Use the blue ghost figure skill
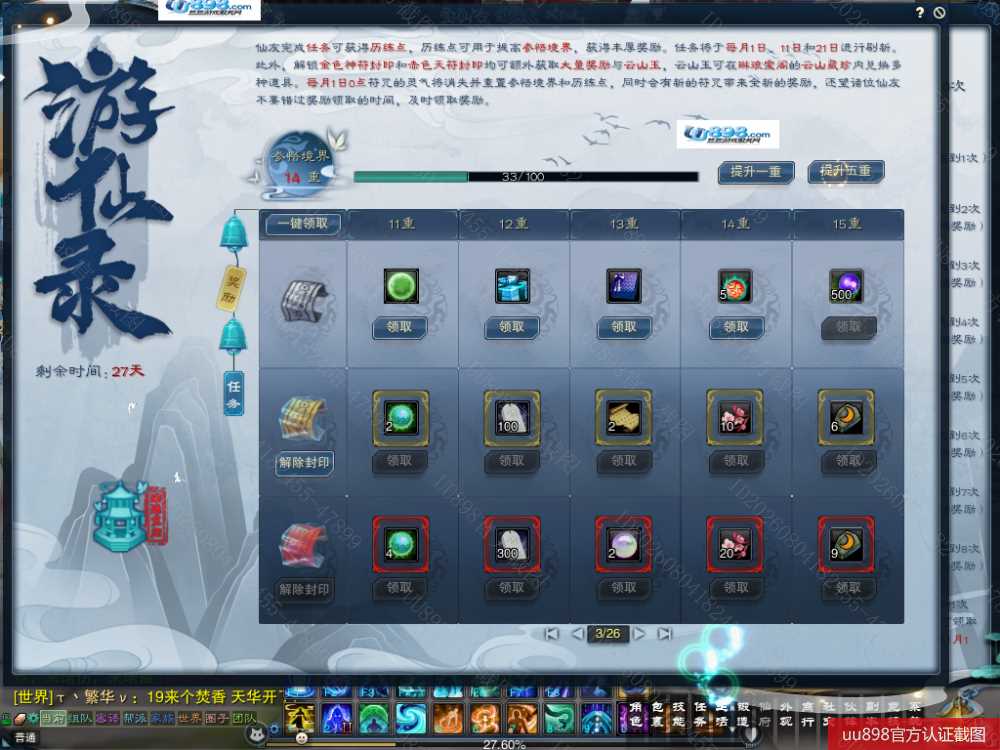1000x750 pixels. (x=337, y=719)
